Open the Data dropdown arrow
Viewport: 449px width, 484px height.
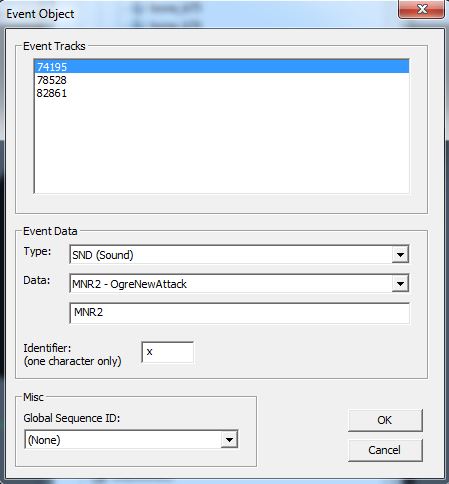[400, 284]
